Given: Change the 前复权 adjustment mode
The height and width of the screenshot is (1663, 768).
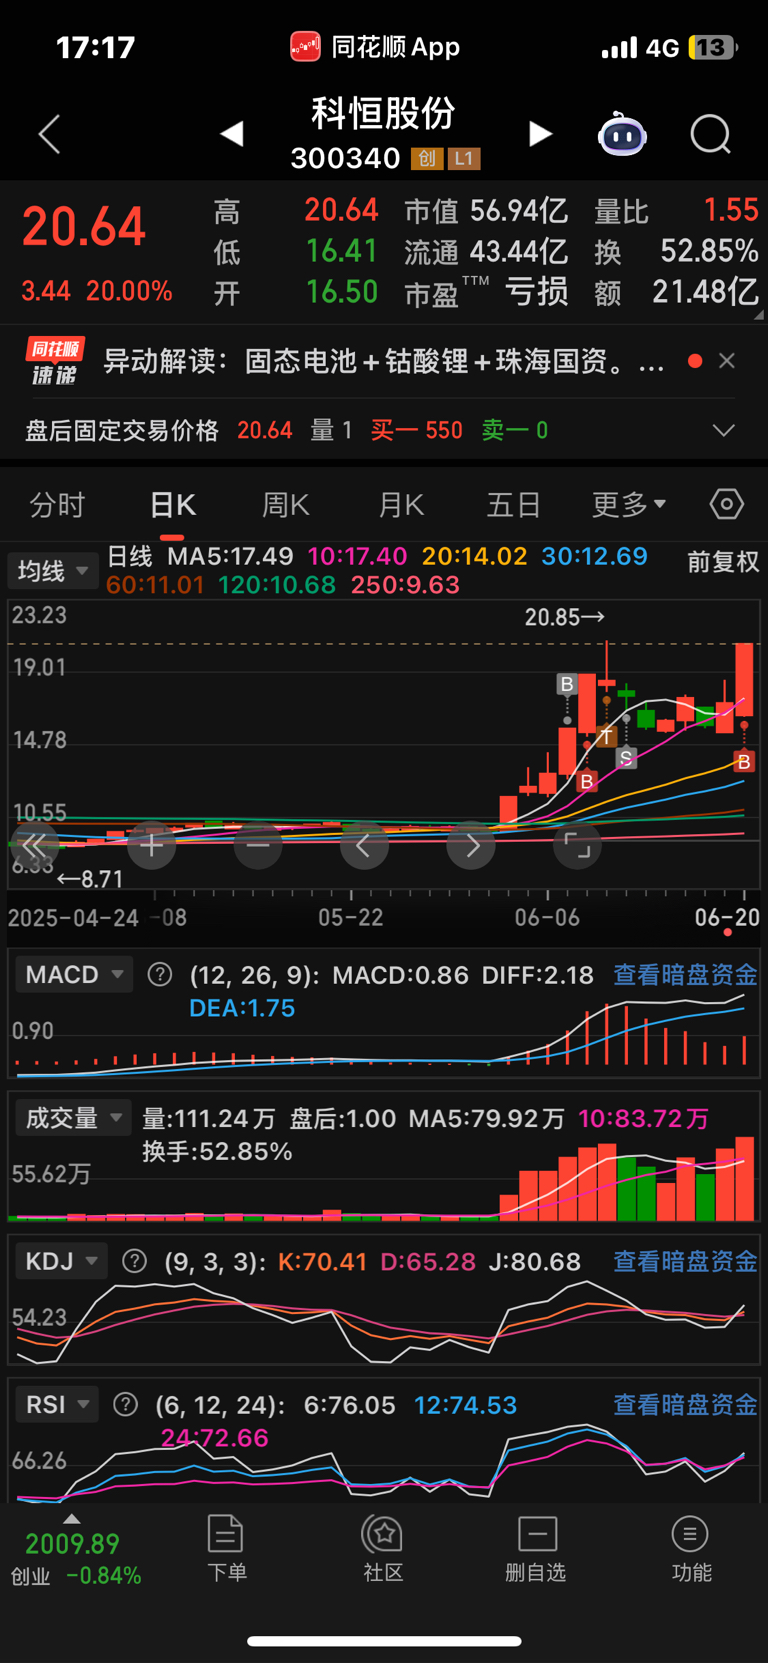Looking at the screenshot, I should (x=723, y=562).
